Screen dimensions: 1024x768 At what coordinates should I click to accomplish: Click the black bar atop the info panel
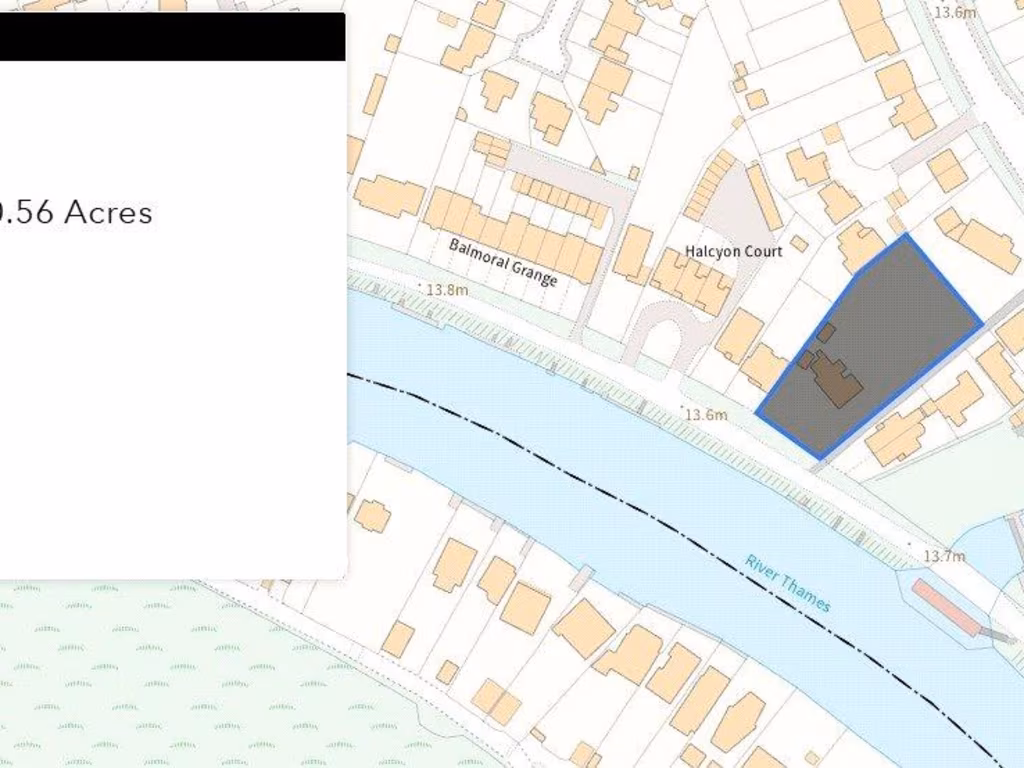[170, 37]
